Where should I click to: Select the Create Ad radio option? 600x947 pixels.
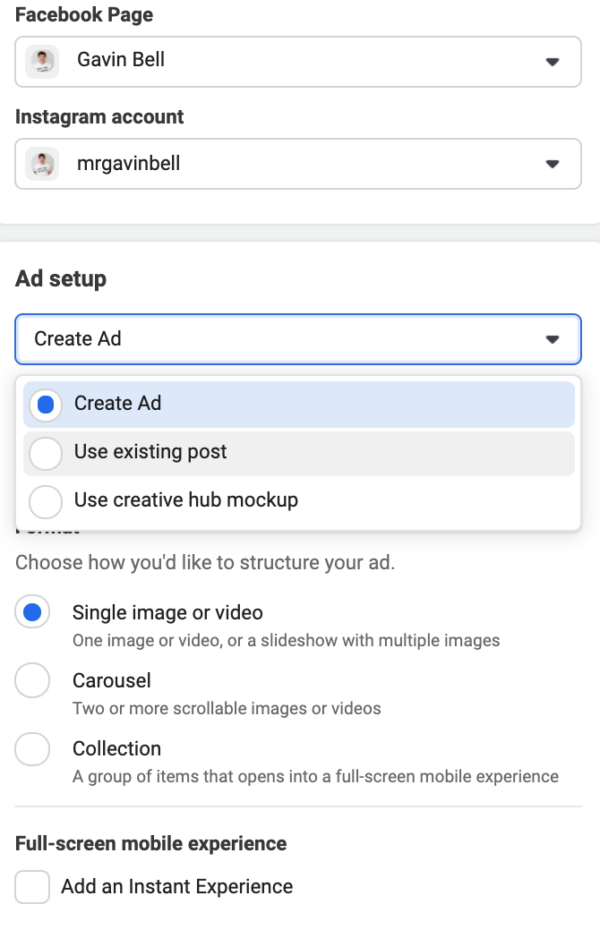[x=45, y=404]
